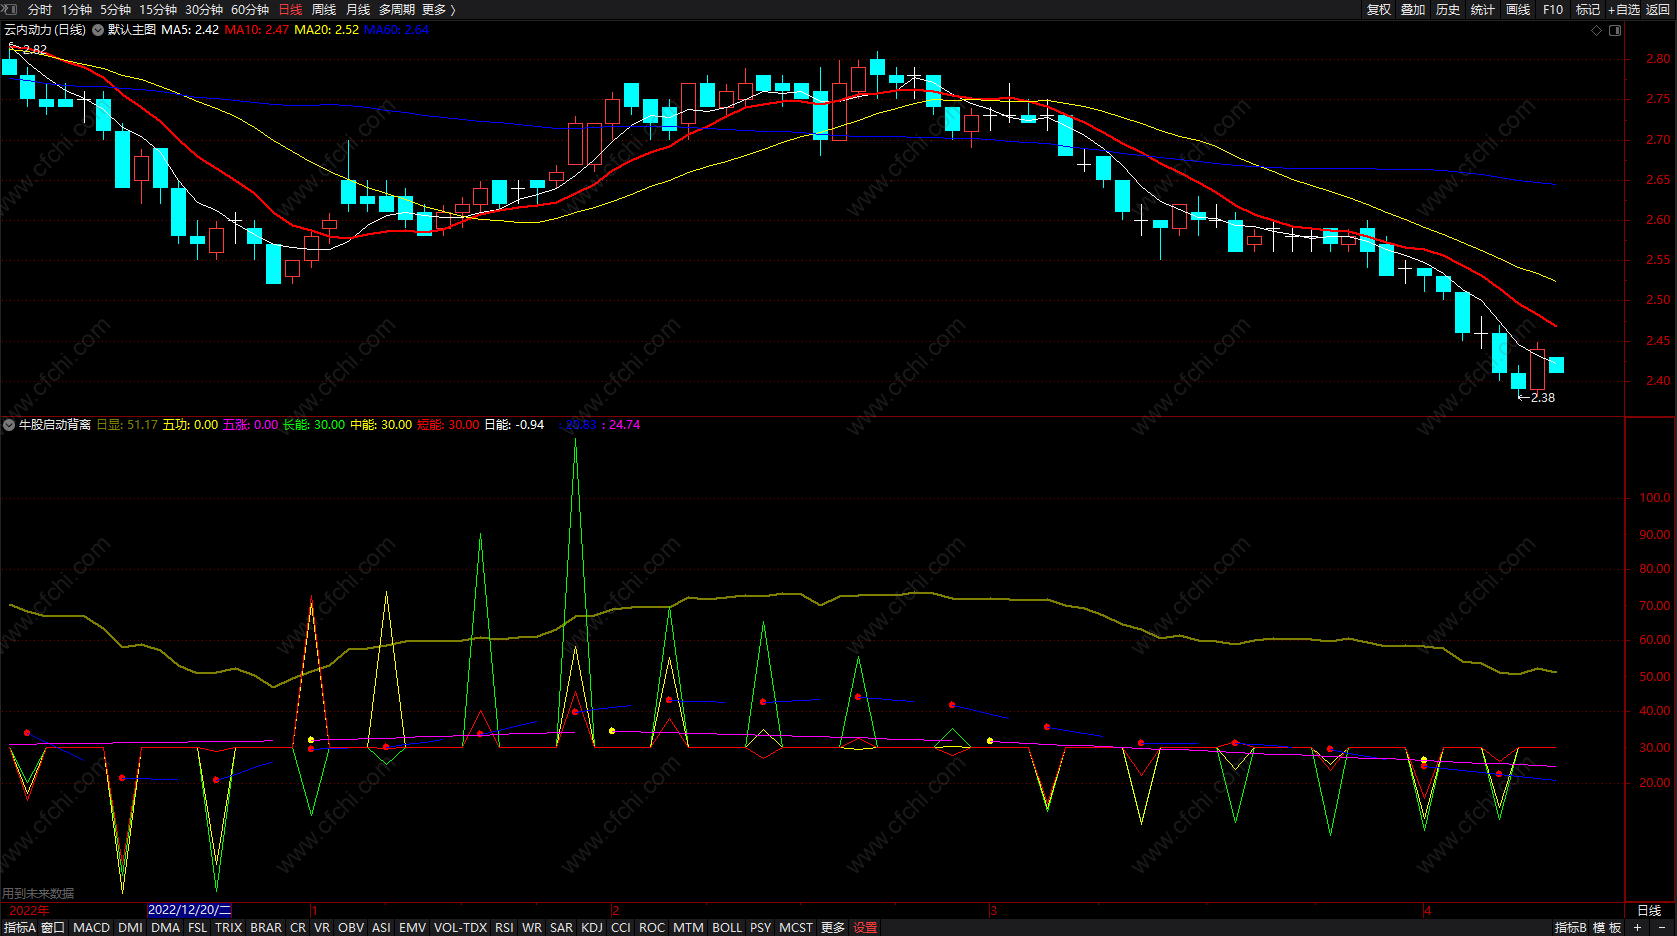
Task: Click the collapse icon left of 分时
Action: click(x=10, y=9)
